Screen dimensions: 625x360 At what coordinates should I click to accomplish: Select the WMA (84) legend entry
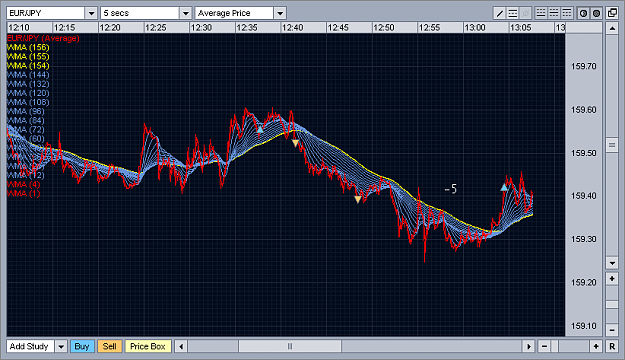coord(26,121)
